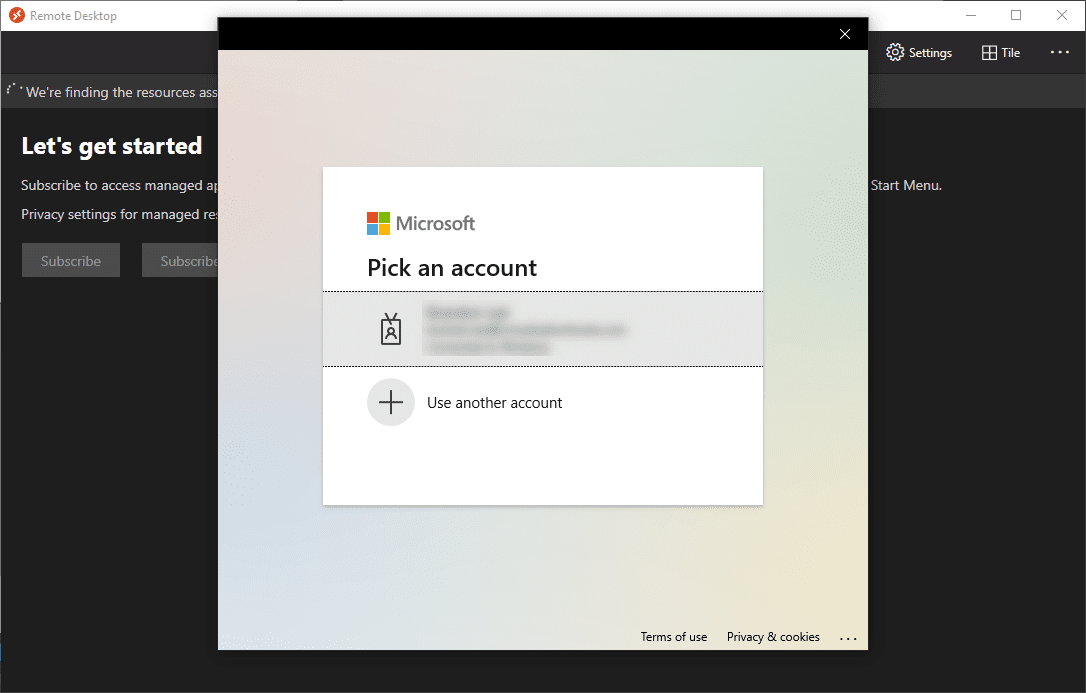Close the Remote Desktop window
This screenshot has width=1086, height=693.
[1062, 15]
